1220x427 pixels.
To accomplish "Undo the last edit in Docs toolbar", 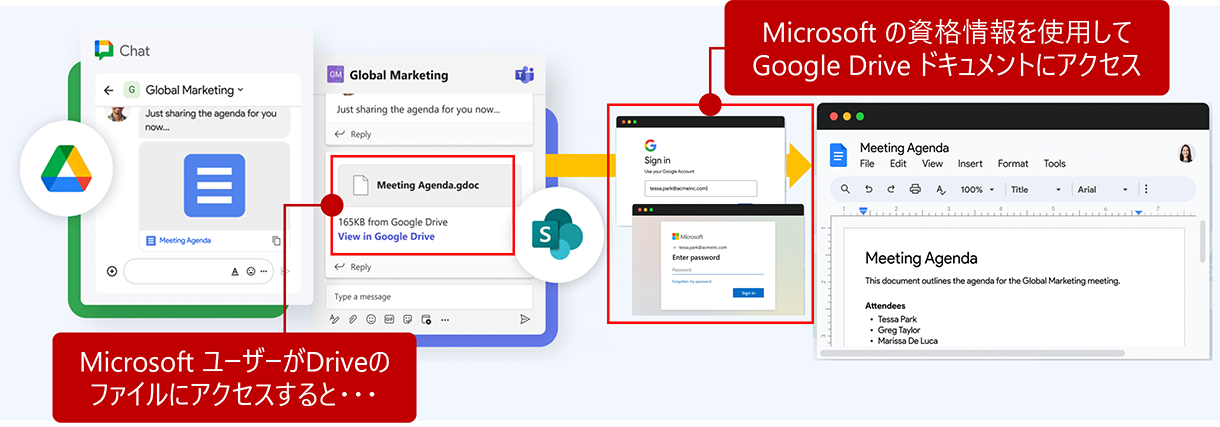I will pos(868,189).
